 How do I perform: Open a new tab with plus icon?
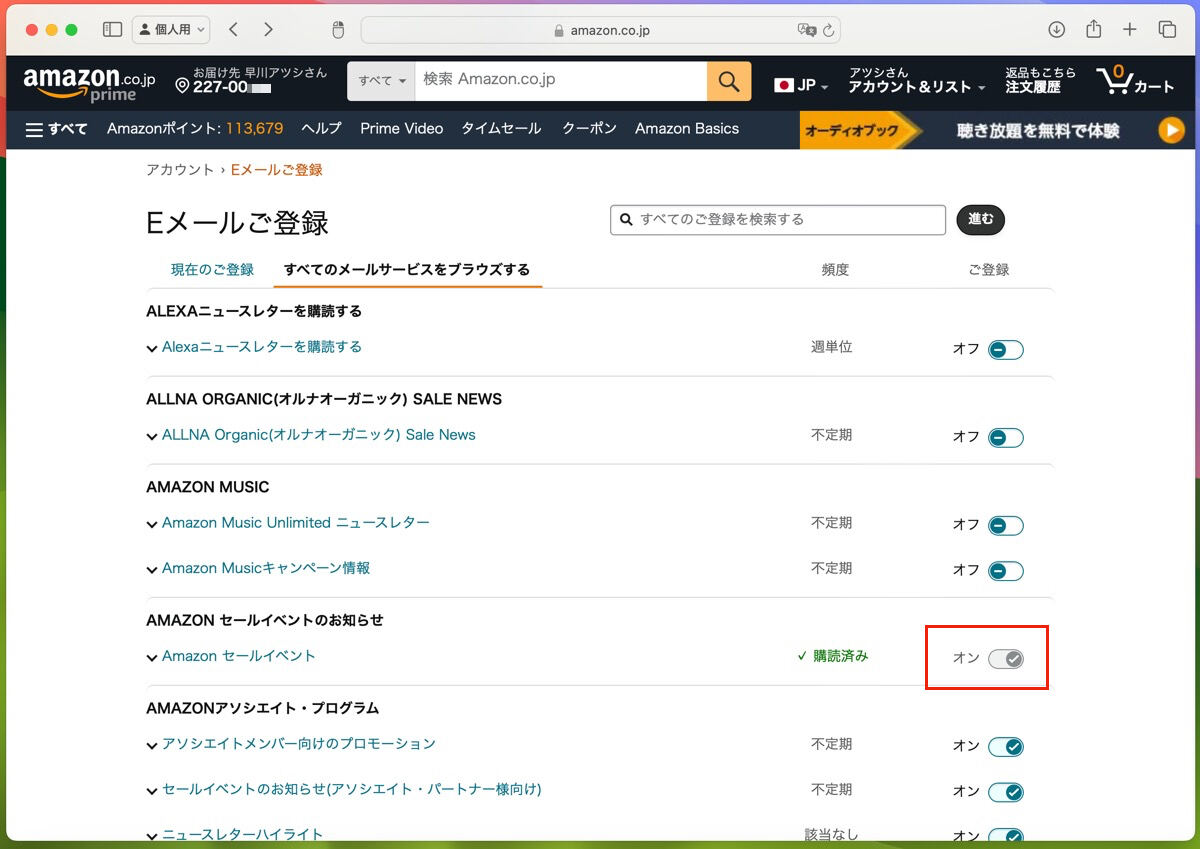pos(1130,30)
